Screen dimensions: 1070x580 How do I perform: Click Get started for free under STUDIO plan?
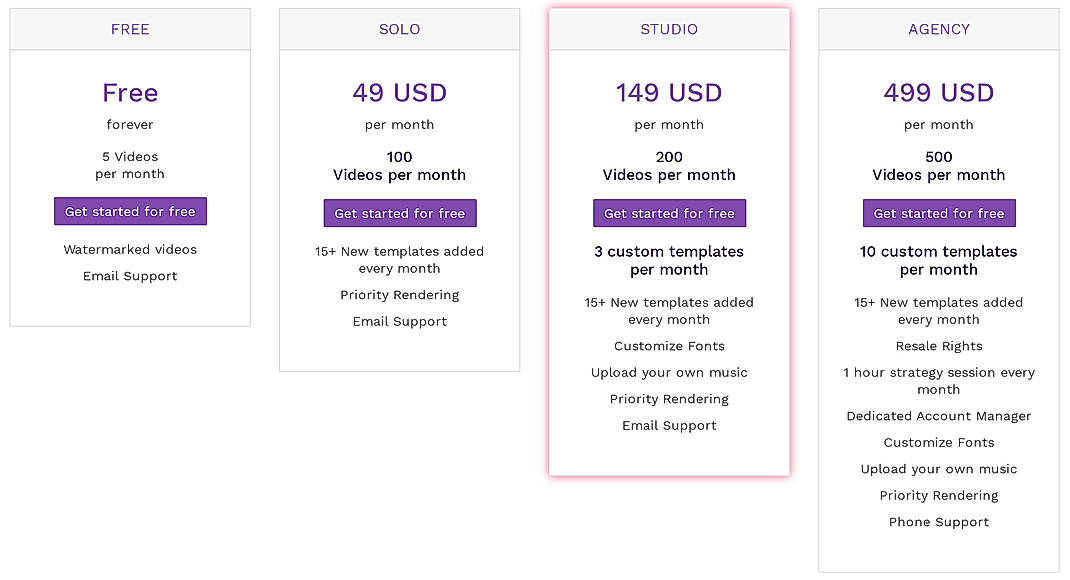(x=668, y=213)
